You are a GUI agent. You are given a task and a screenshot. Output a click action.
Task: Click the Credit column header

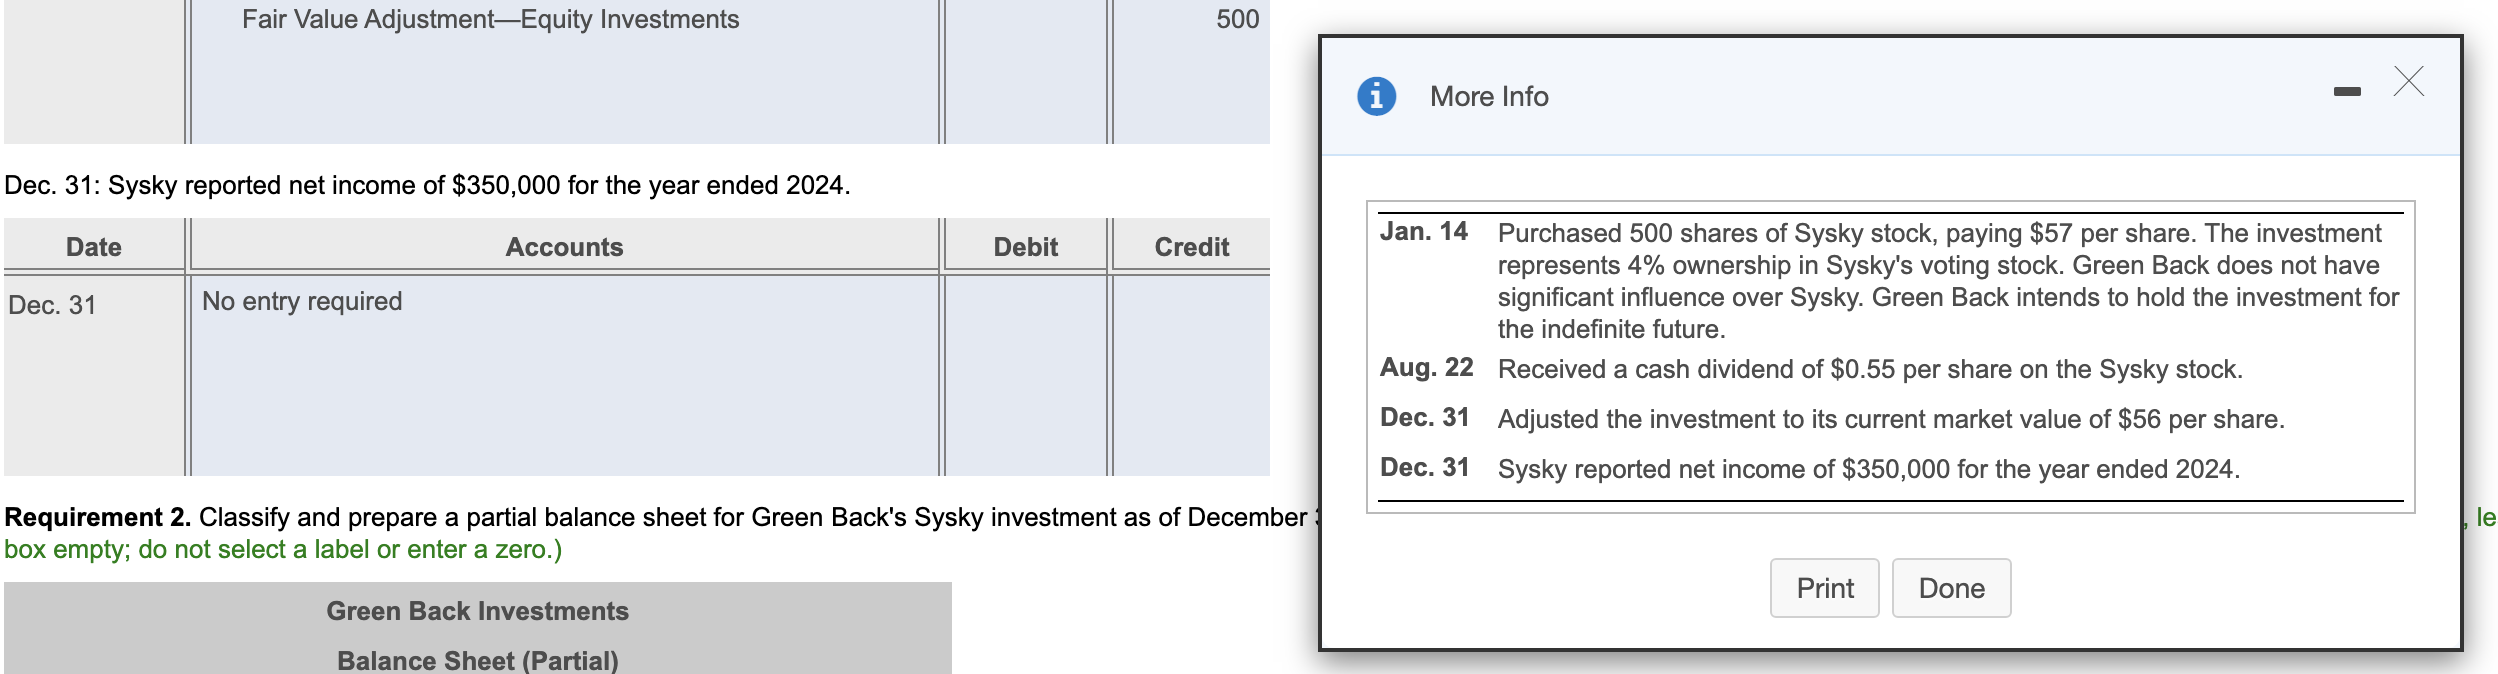tap(1191, 246)
